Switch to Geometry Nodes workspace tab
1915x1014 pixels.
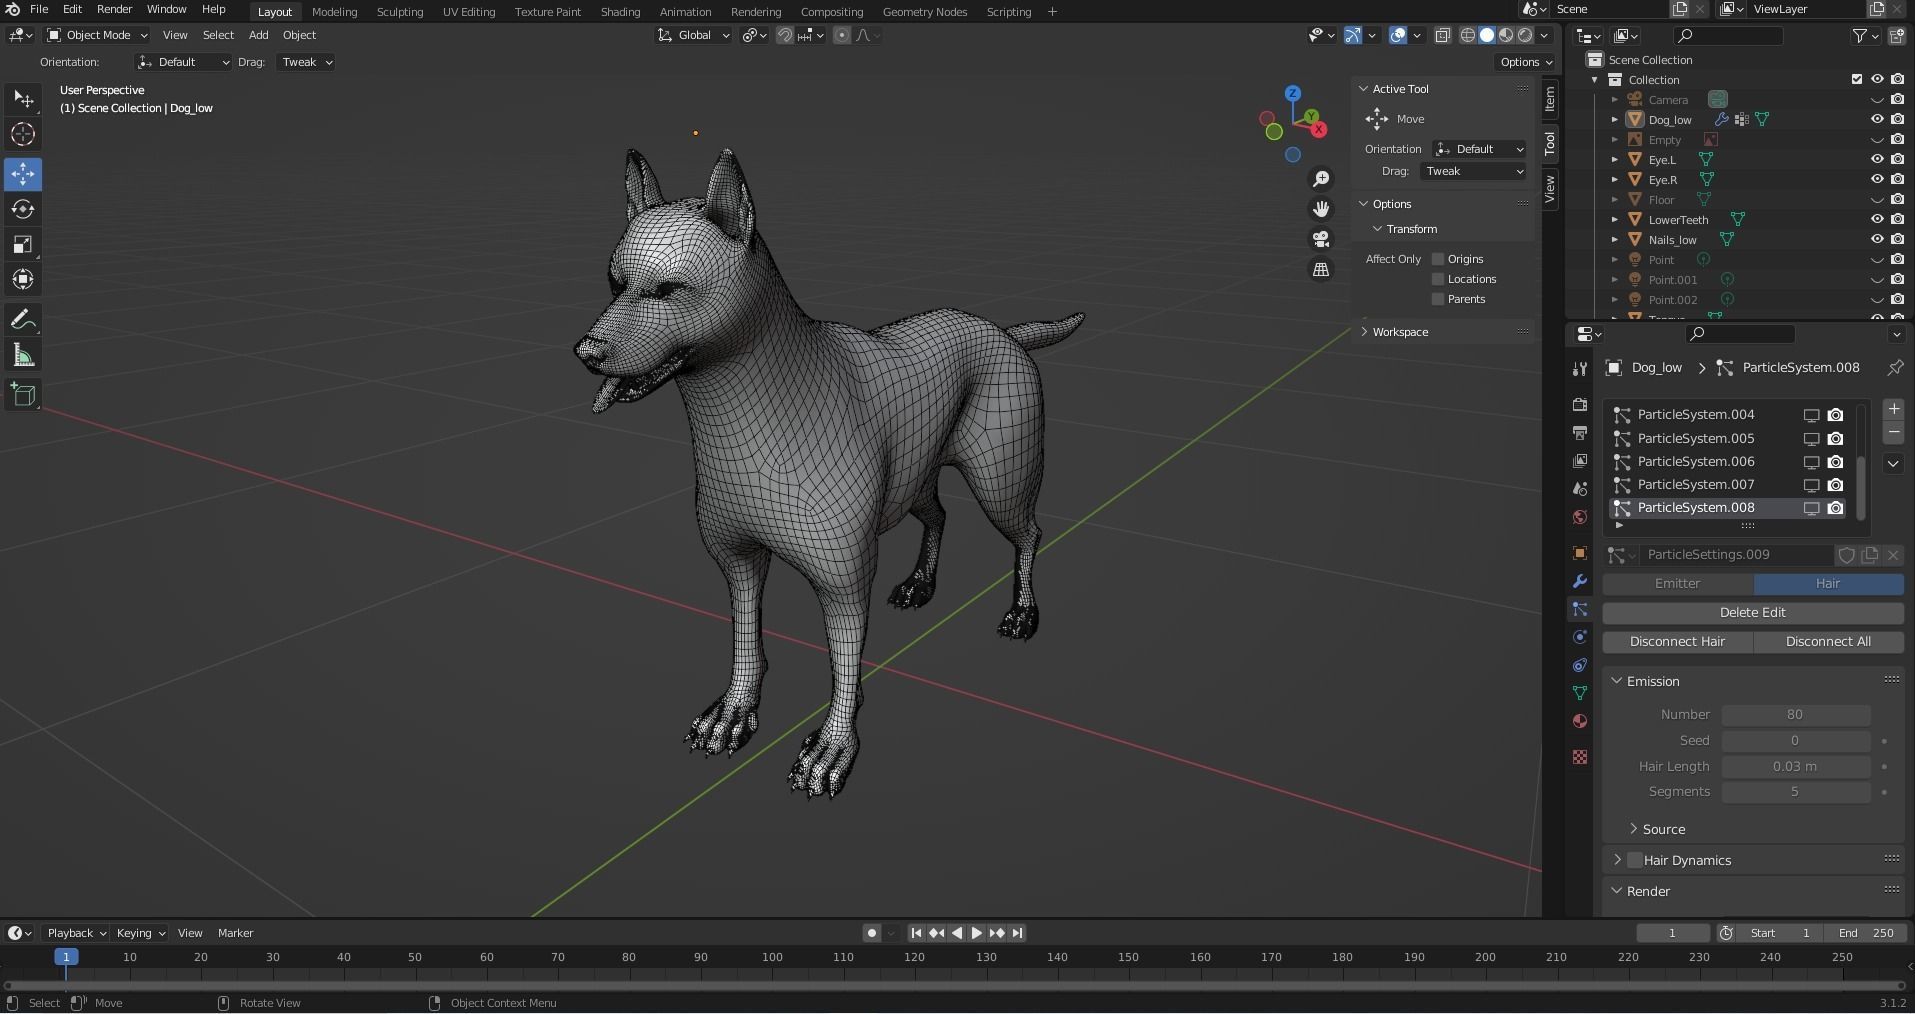click(x=924, y=12)
